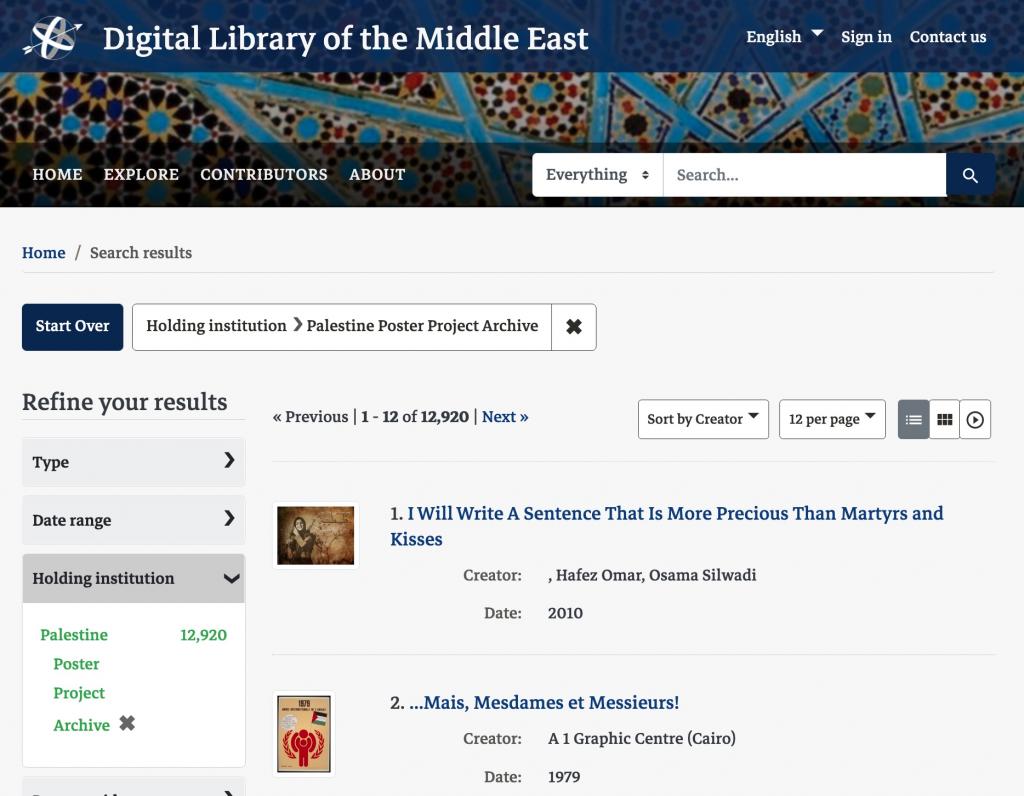Open the 12 per page dropdown
This screenshot has width=1024, height=796.
pos(832,419)
